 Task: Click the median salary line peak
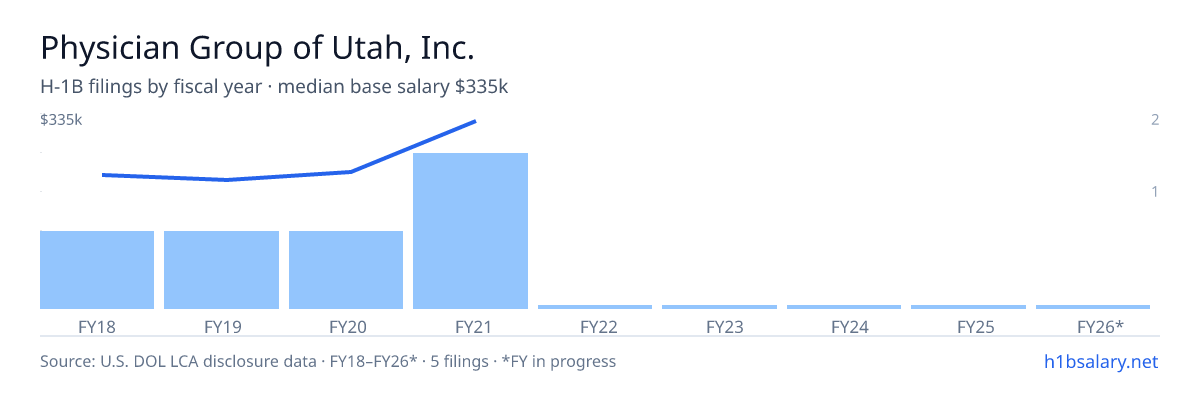475,121
